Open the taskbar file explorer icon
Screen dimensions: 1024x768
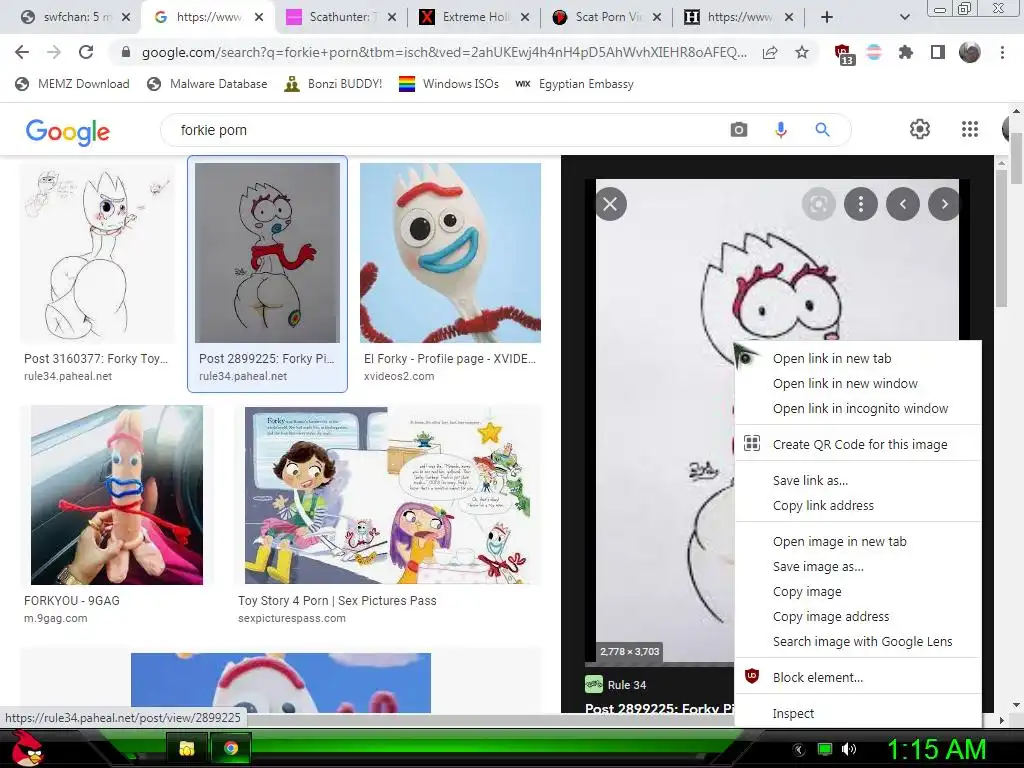pos(187,748)
